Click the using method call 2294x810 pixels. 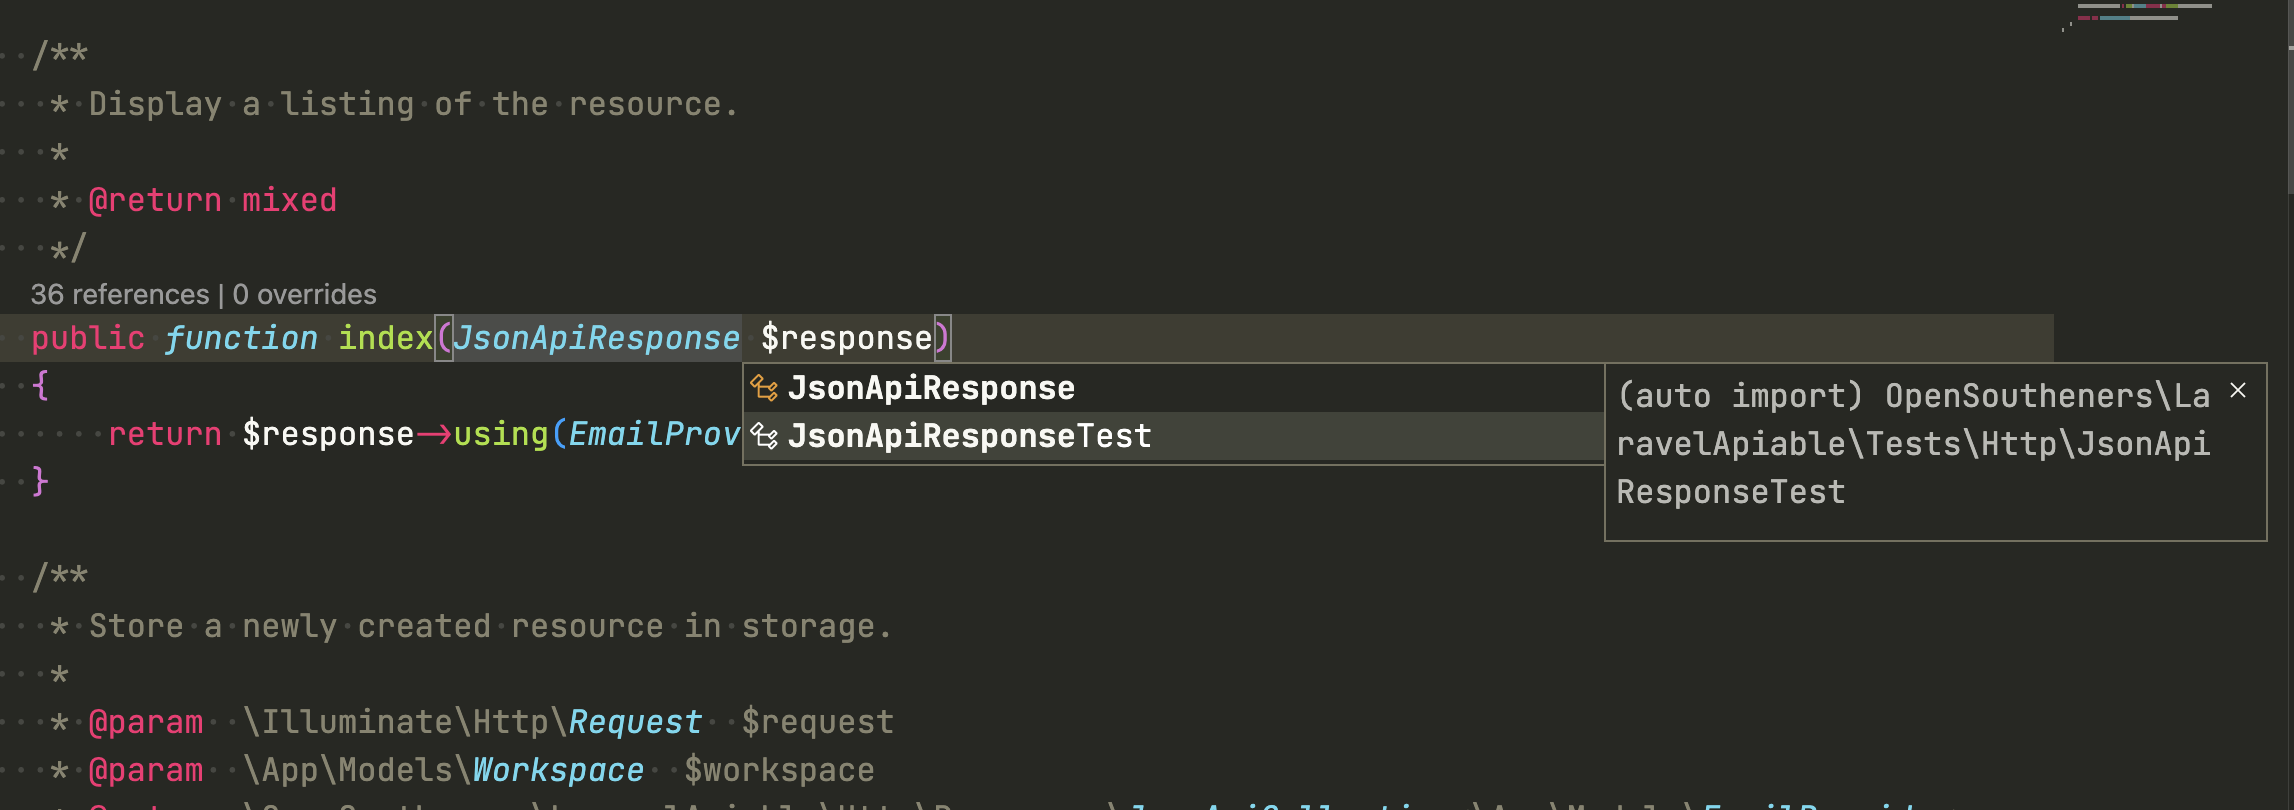[500, 434]
